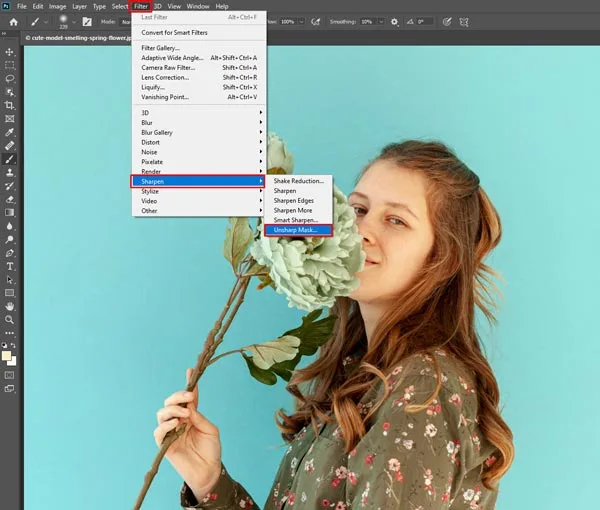The height and width of the screenshot is (510, 600).
Task: Select the Eyedropper tool
Action: click(x=10, y=131)
